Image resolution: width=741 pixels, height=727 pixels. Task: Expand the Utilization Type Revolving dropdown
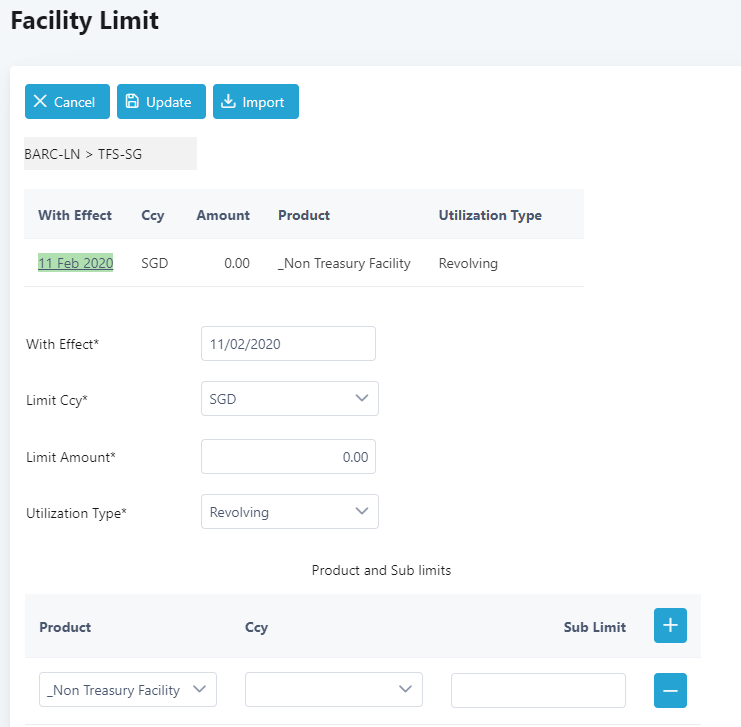click(290, 511)
